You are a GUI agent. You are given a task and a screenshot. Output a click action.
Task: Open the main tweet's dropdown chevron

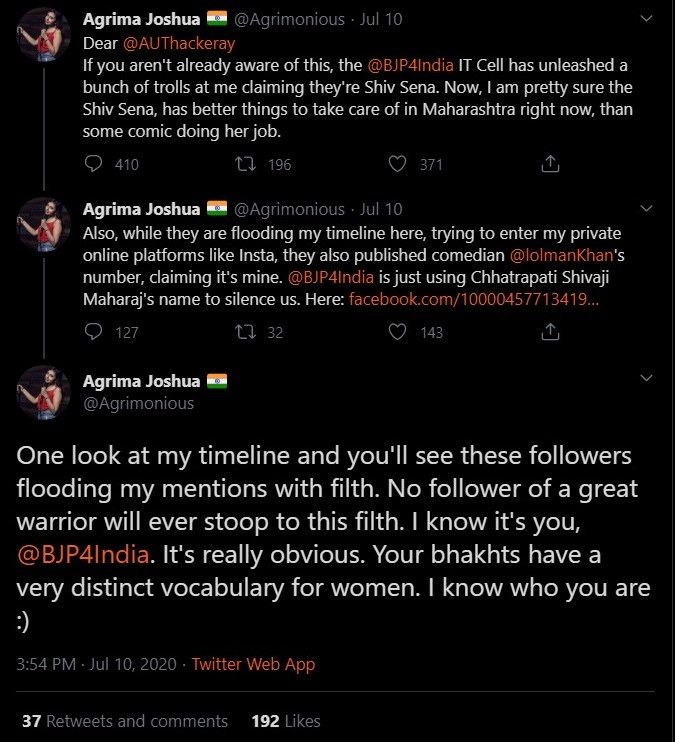(646, 378)
